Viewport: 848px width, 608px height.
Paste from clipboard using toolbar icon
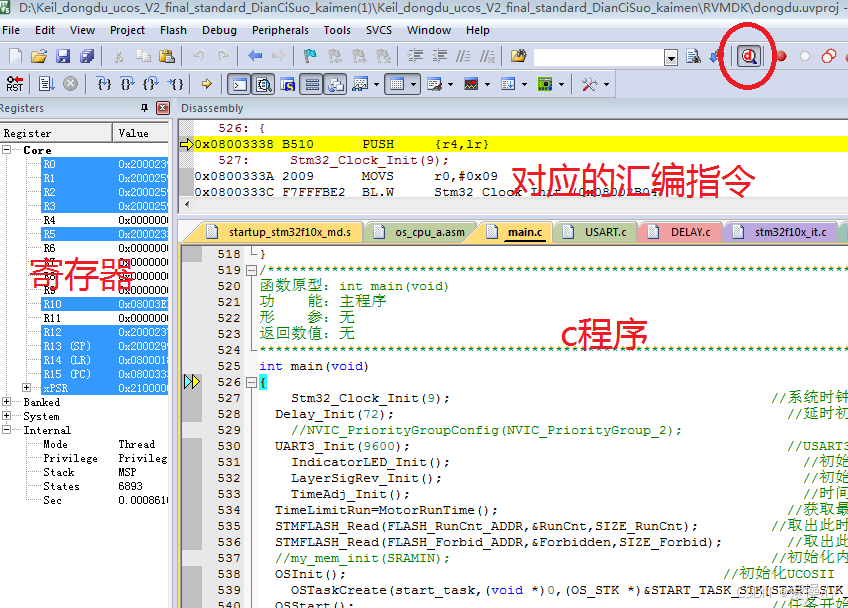tap(167, 56)
